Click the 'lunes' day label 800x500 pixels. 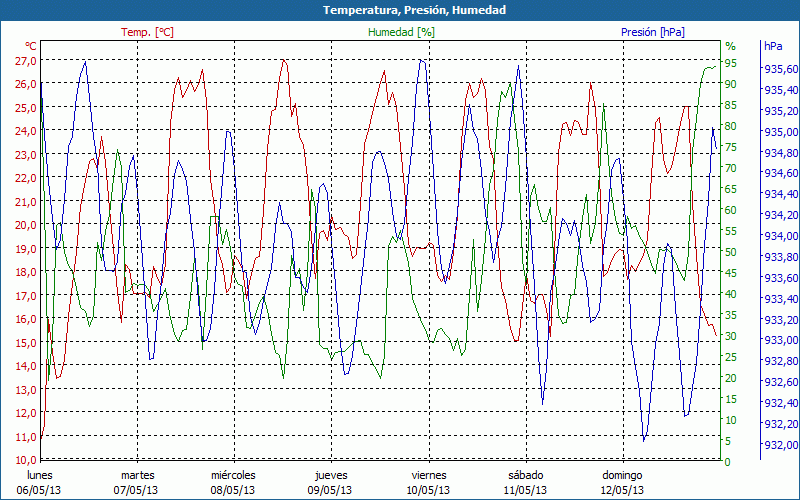coord(39,475)
